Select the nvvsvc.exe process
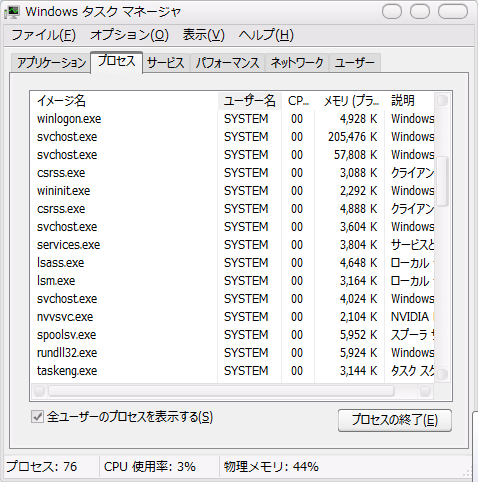Viewport: 478px width, 482px height. point(233,317)
